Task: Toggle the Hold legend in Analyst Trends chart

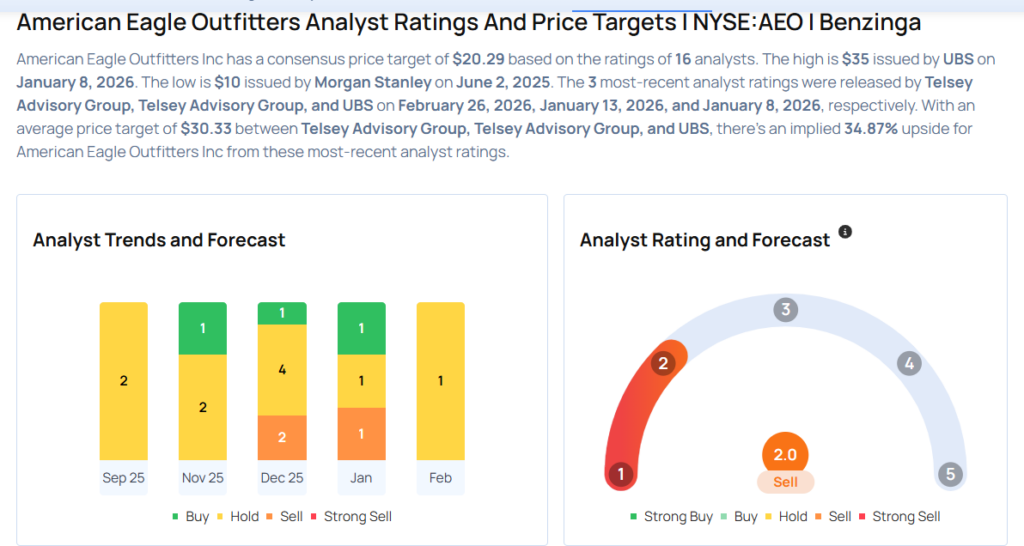Action: click(x=238, y=517)
